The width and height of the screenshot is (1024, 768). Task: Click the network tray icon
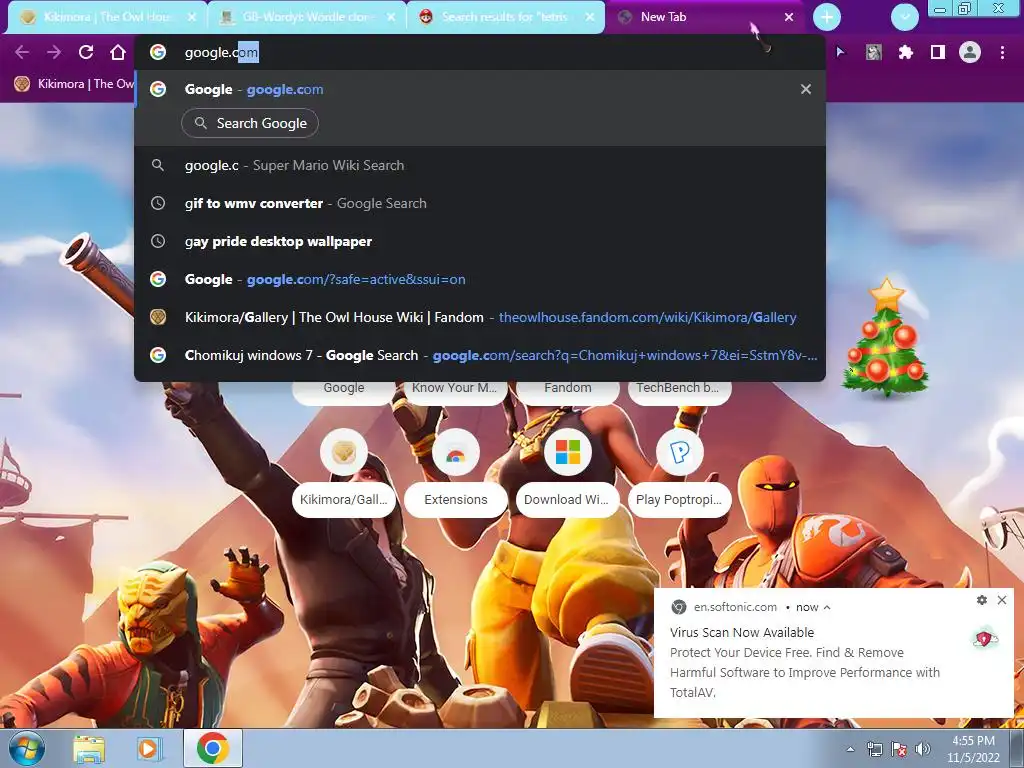pos(874,749)
